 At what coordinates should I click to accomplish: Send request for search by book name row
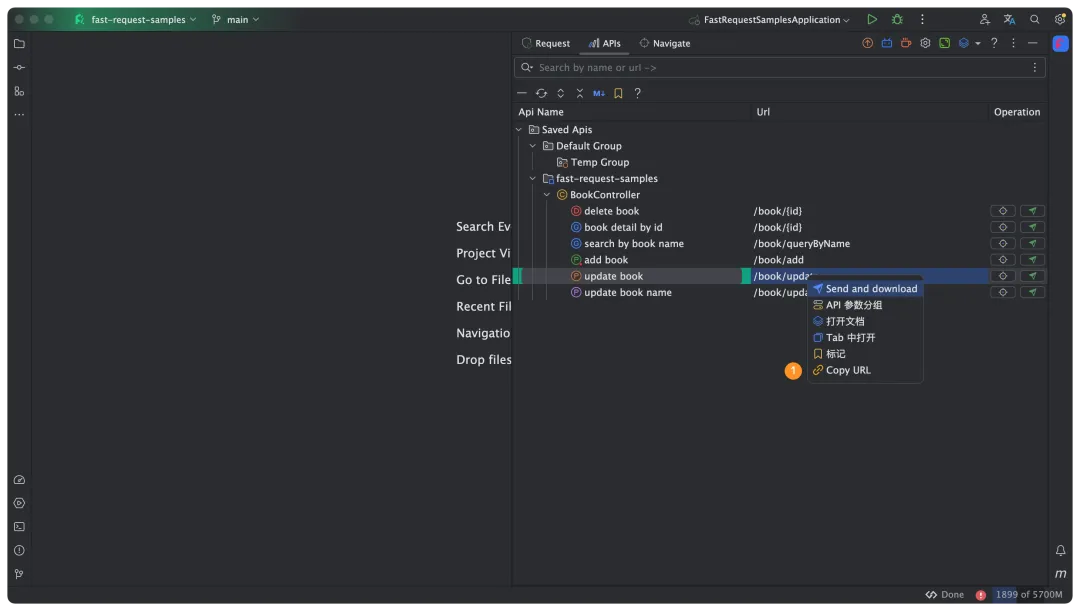click(x=1032, y=243)
